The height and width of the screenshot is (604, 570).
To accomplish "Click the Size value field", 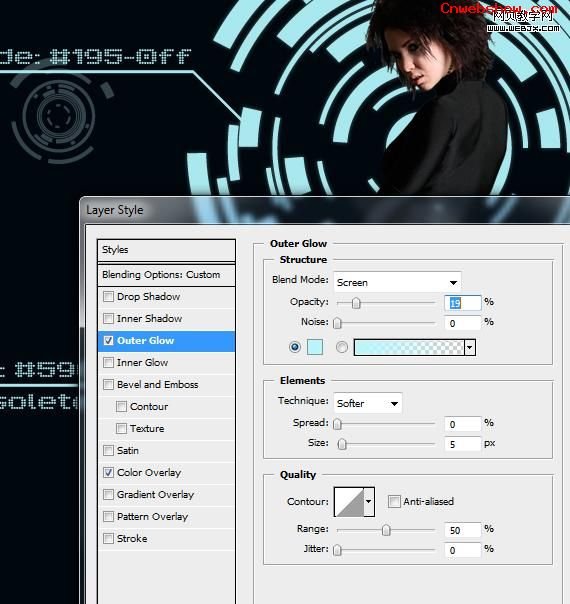I will pyautogui.click(x=463, y=444).
